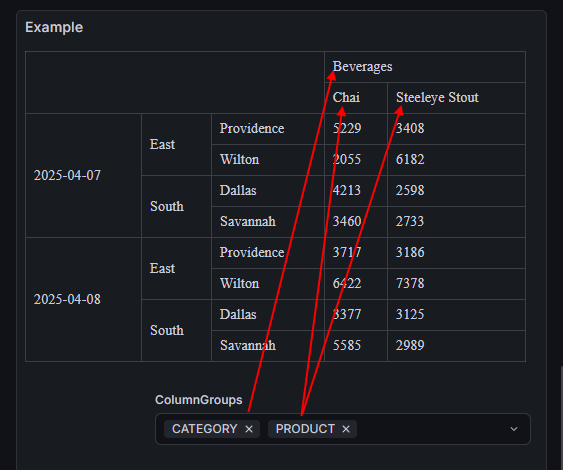
Task: Click the CATEGORY tag label
Action: pos(204,429)
